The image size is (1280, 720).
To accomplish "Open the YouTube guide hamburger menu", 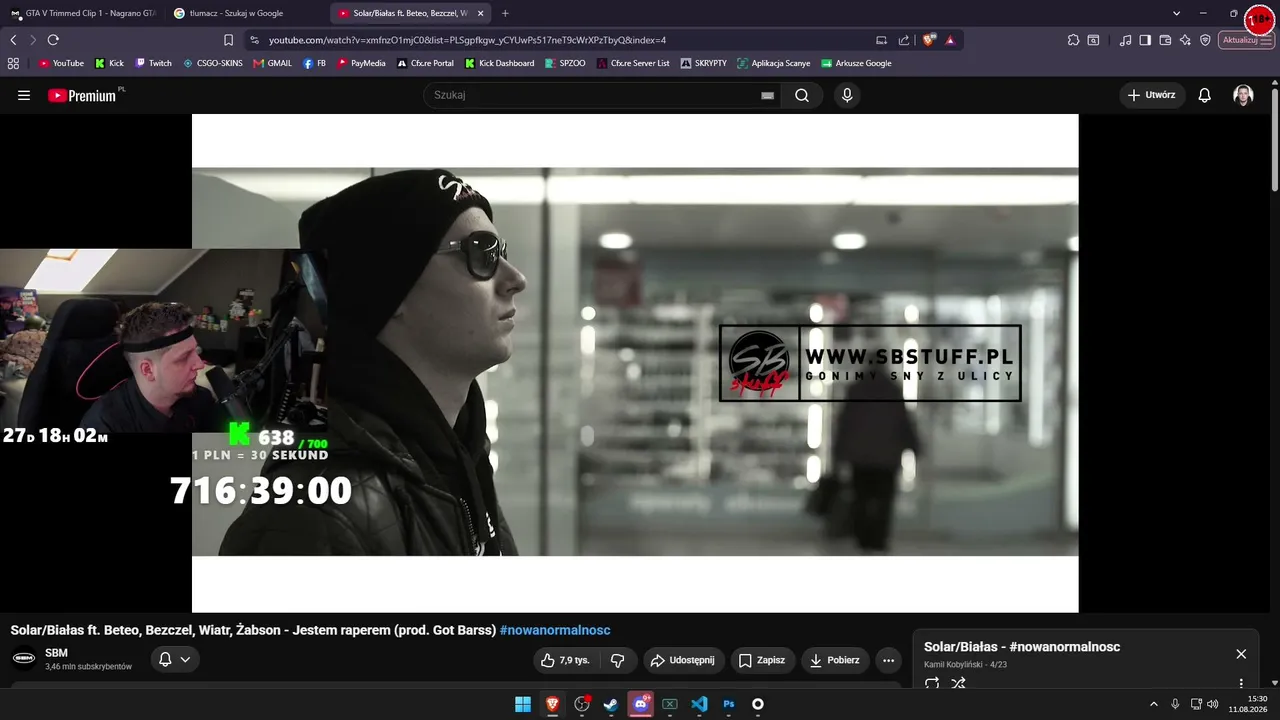I will (24, 95).
